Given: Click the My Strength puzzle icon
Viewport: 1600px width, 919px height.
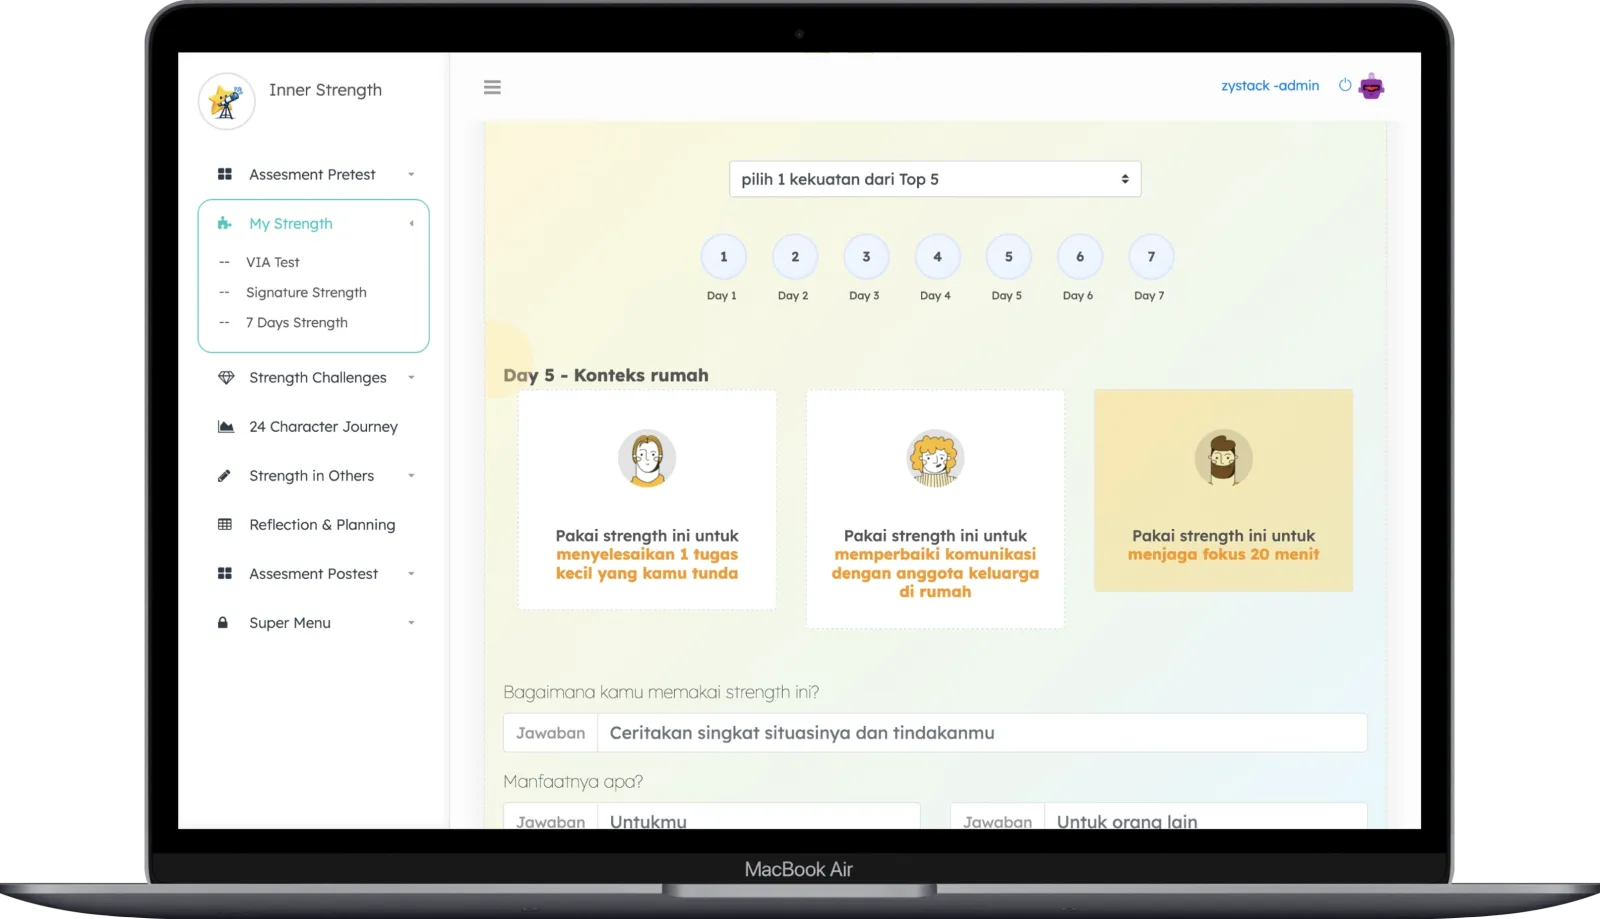Looking at the screenshot, I should tap(225, 224).
